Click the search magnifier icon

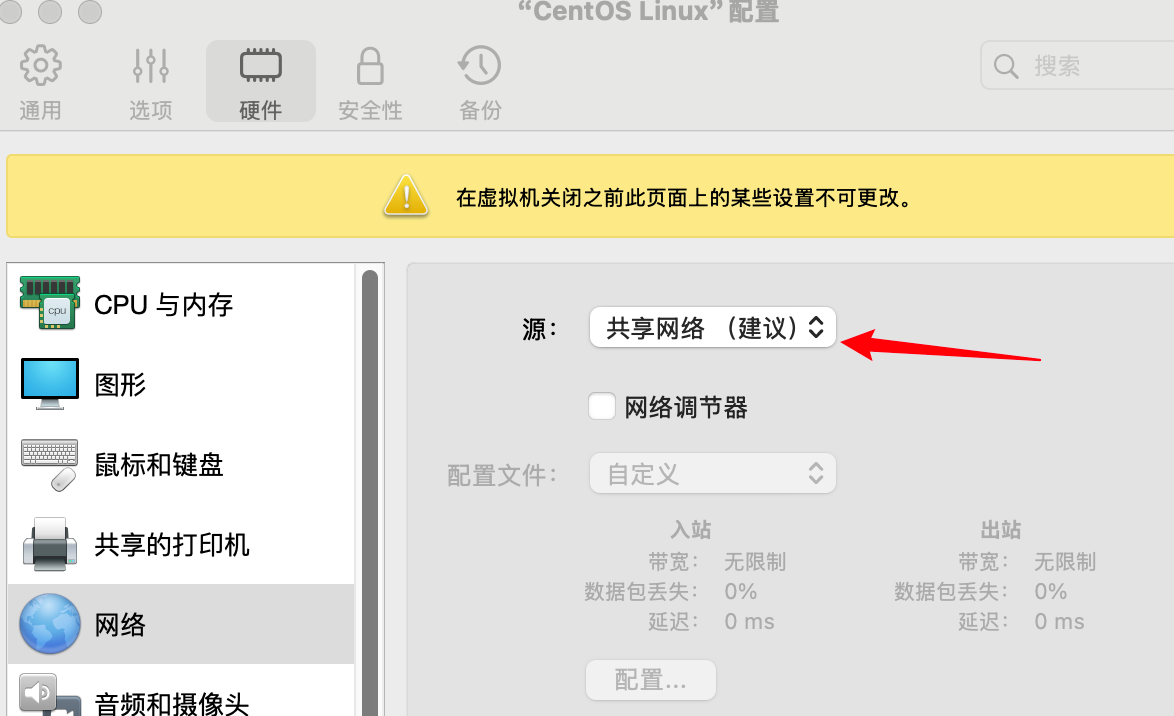click(1006, 66)
